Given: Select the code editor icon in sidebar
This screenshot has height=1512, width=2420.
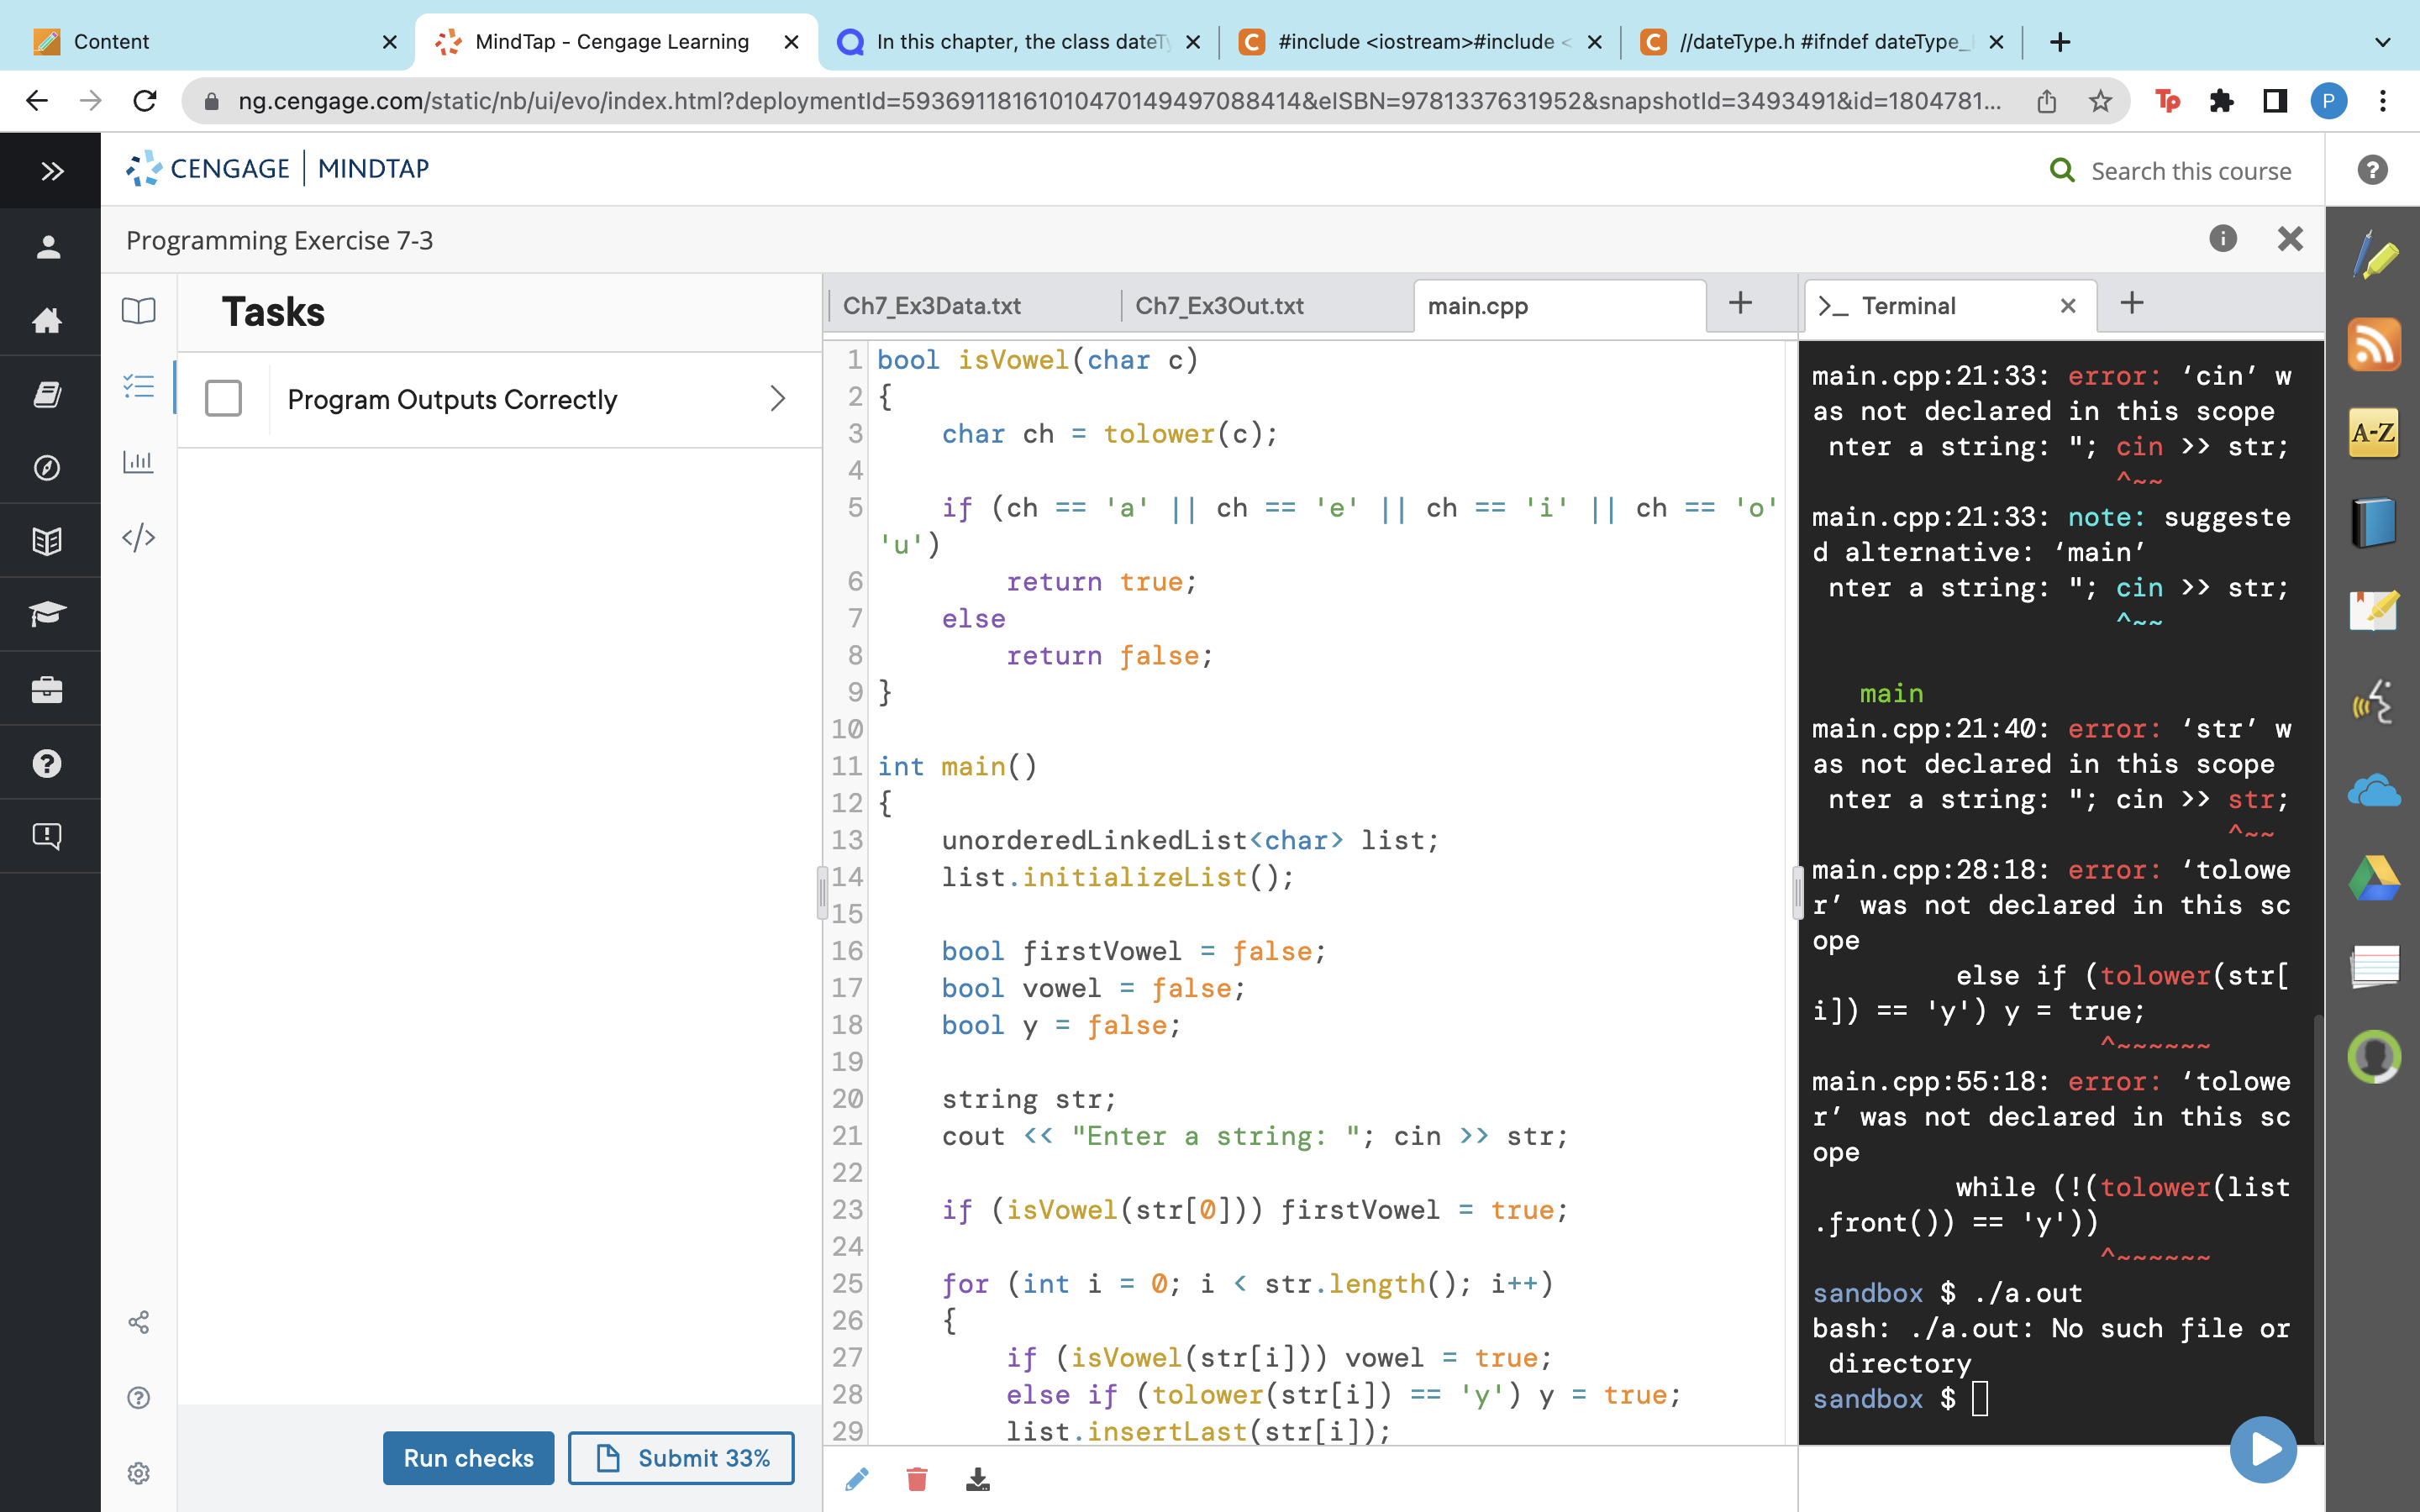Looking at the screenshot, I should [x=139, y=537].
